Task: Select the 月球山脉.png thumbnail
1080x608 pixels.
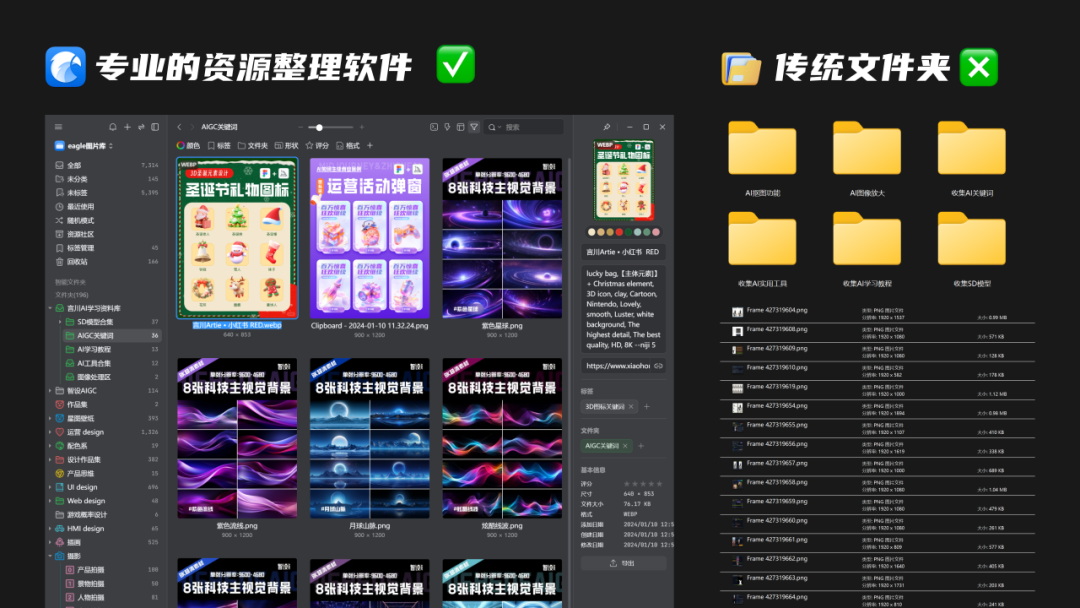Action: [369, 438]
